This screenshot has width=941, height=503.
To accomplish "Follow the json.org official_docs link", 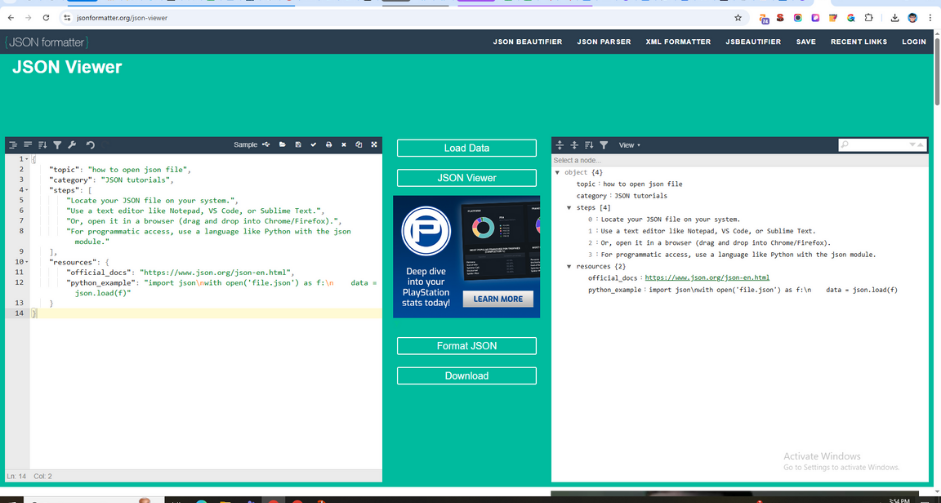I will 706,278.
